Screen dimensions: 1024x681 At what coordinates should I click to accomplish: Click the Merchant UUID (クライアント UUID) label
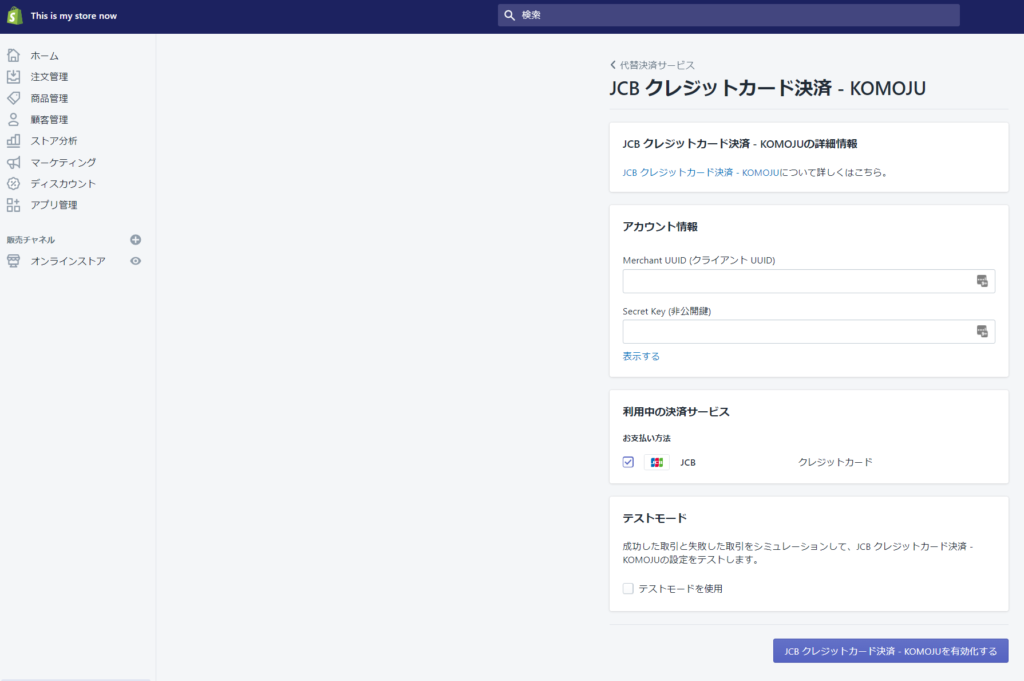699,261
